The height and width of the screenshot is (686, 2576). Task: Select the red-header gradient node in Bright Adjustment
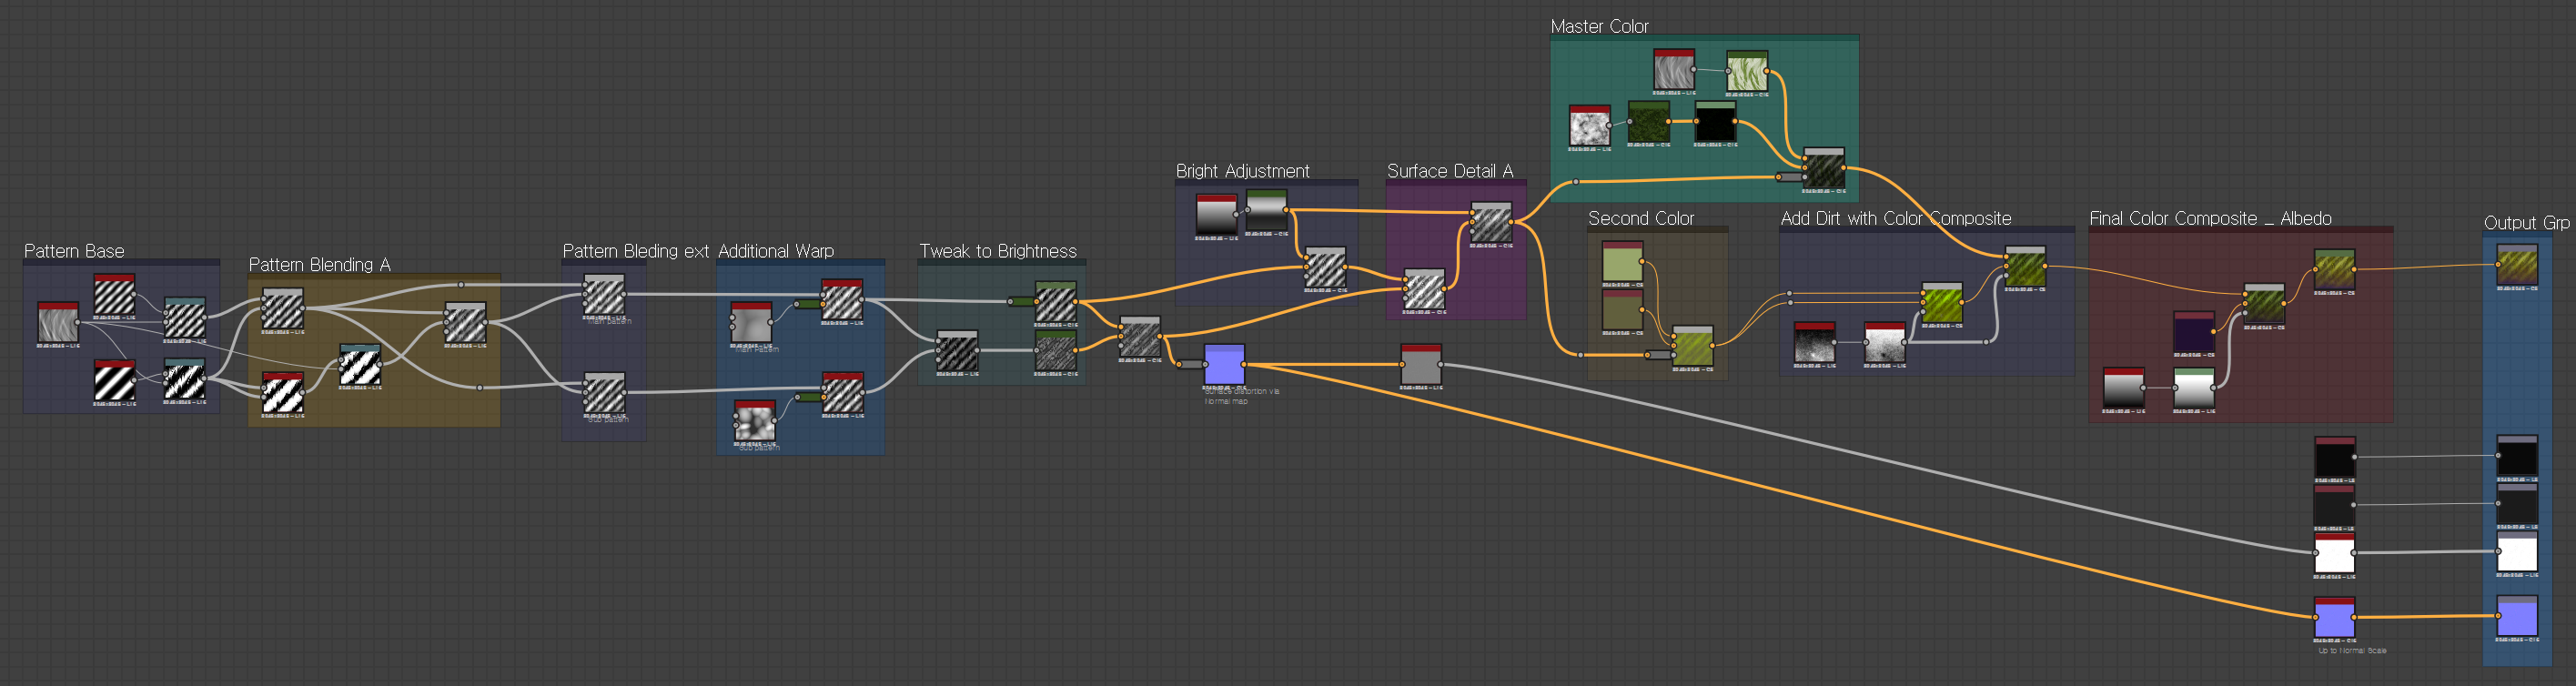coord(1216,216)
